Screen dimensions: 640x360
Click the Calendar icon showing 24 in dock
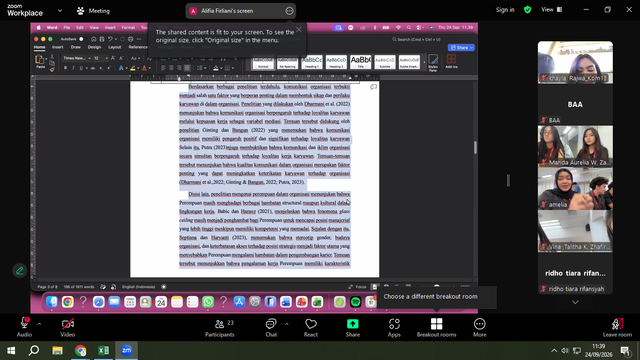[161, 302]
